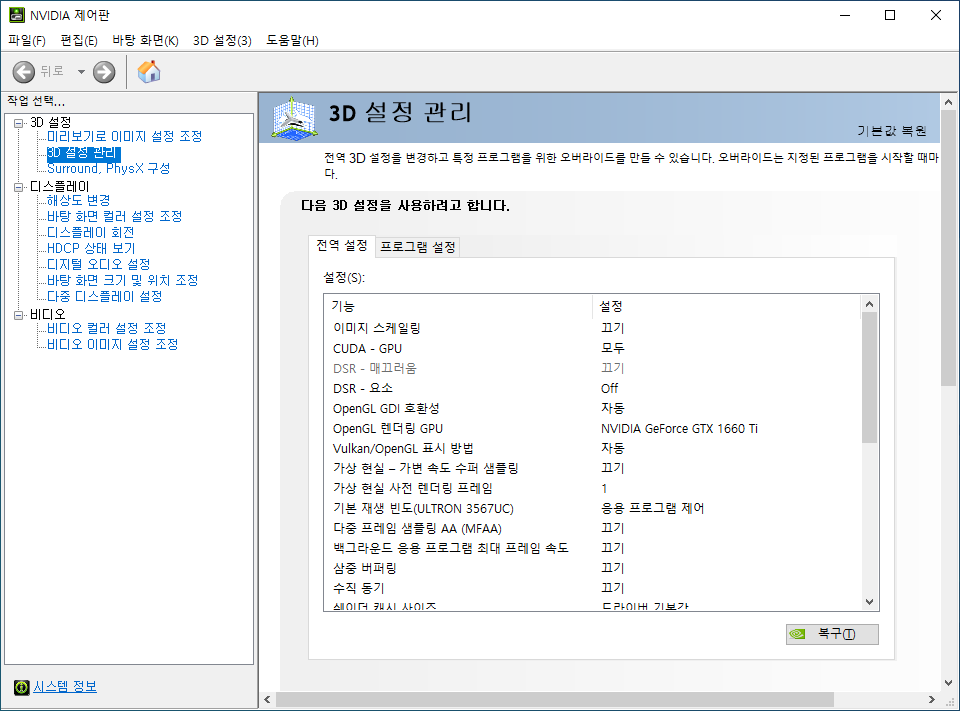Open 디스플레이 회전 page
This screenshot has height=711, width=960.
point(91,232)
